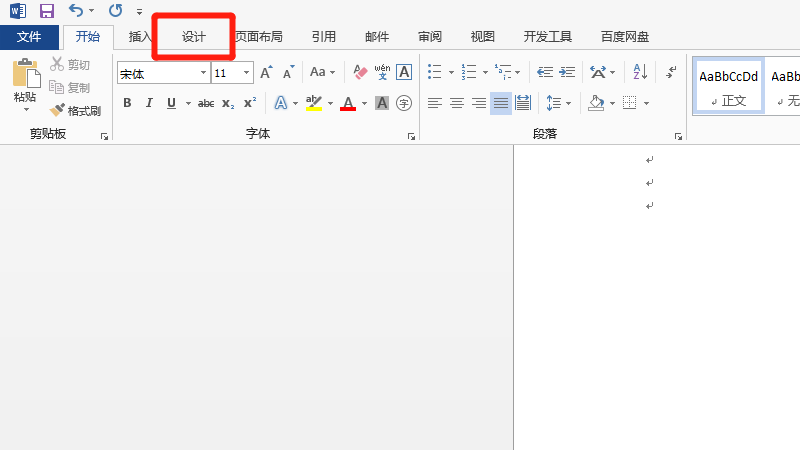Image resolution: width=800 pixels, height=450 pixels.
Task: Click the Increase Indent icon
Action: click(x=567, y=72)
